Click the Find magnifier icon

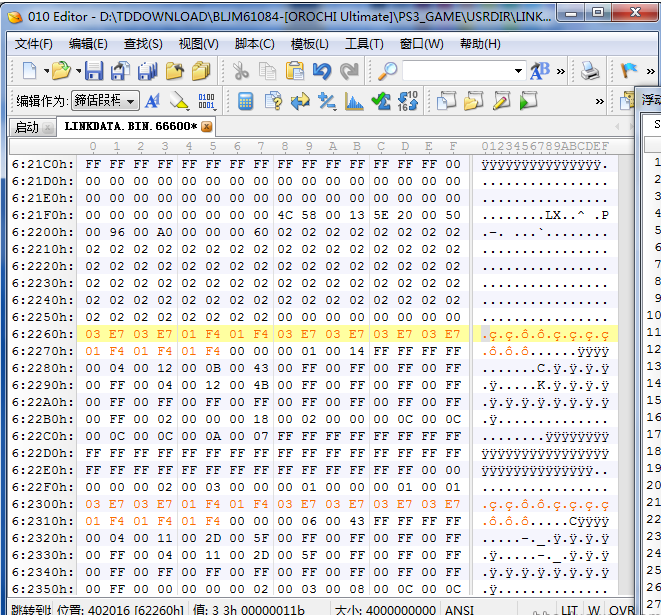(387, 71)
